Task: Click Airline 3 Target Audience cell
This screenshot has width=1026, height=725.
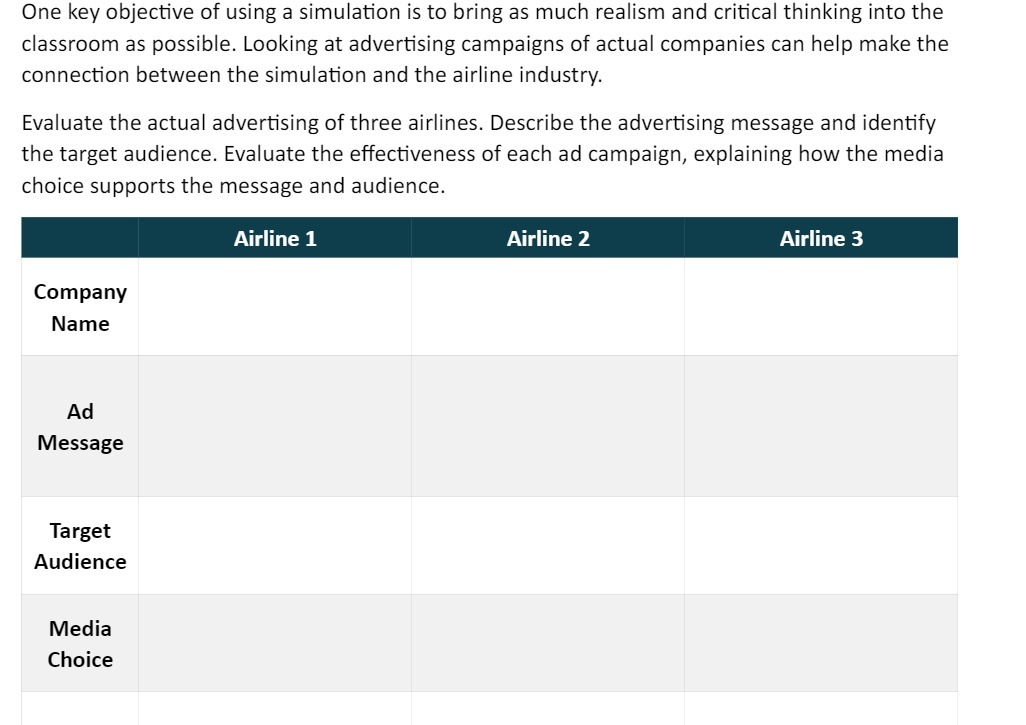Action: 821,546
